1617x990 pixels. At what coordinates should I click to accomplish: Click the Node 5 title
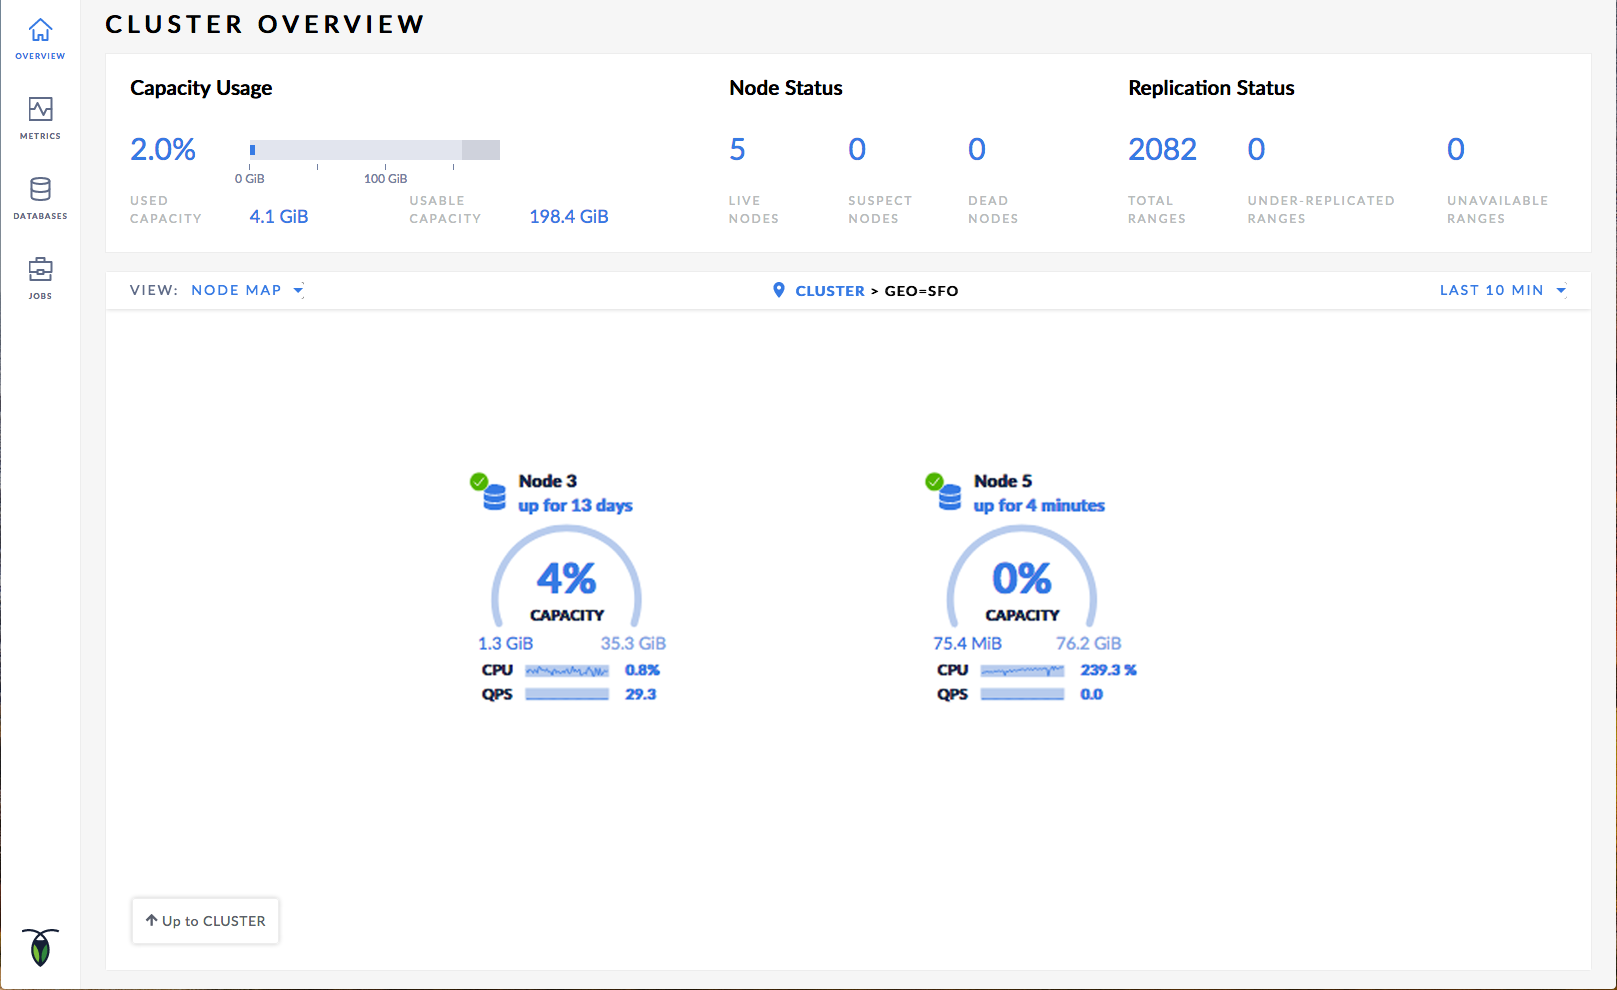point(1002,481)
